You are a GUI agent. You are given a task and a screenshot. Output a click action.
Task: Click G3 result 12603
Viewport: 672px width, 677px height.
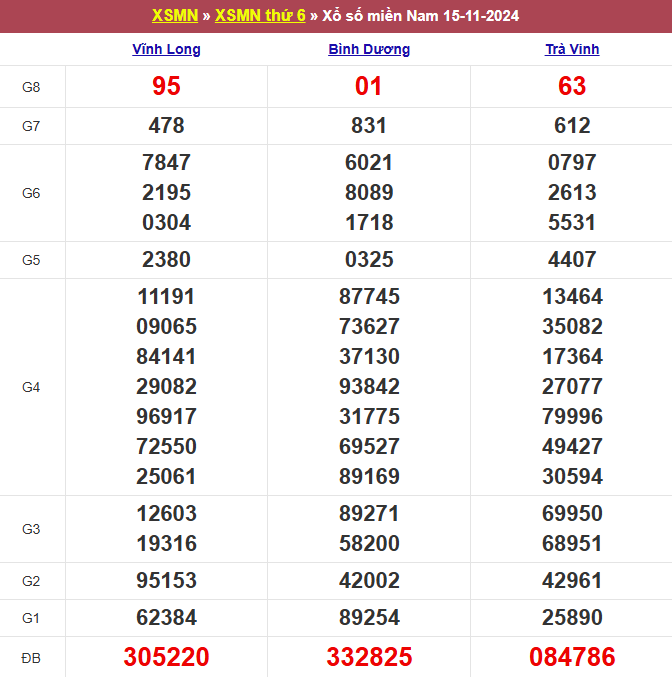point(166,514)
